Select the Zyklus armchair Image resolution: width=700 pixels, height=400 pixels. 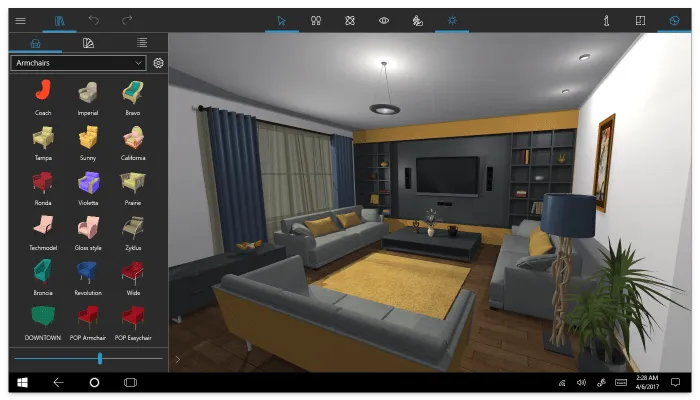pyautogui.click(x=133, y=233)
